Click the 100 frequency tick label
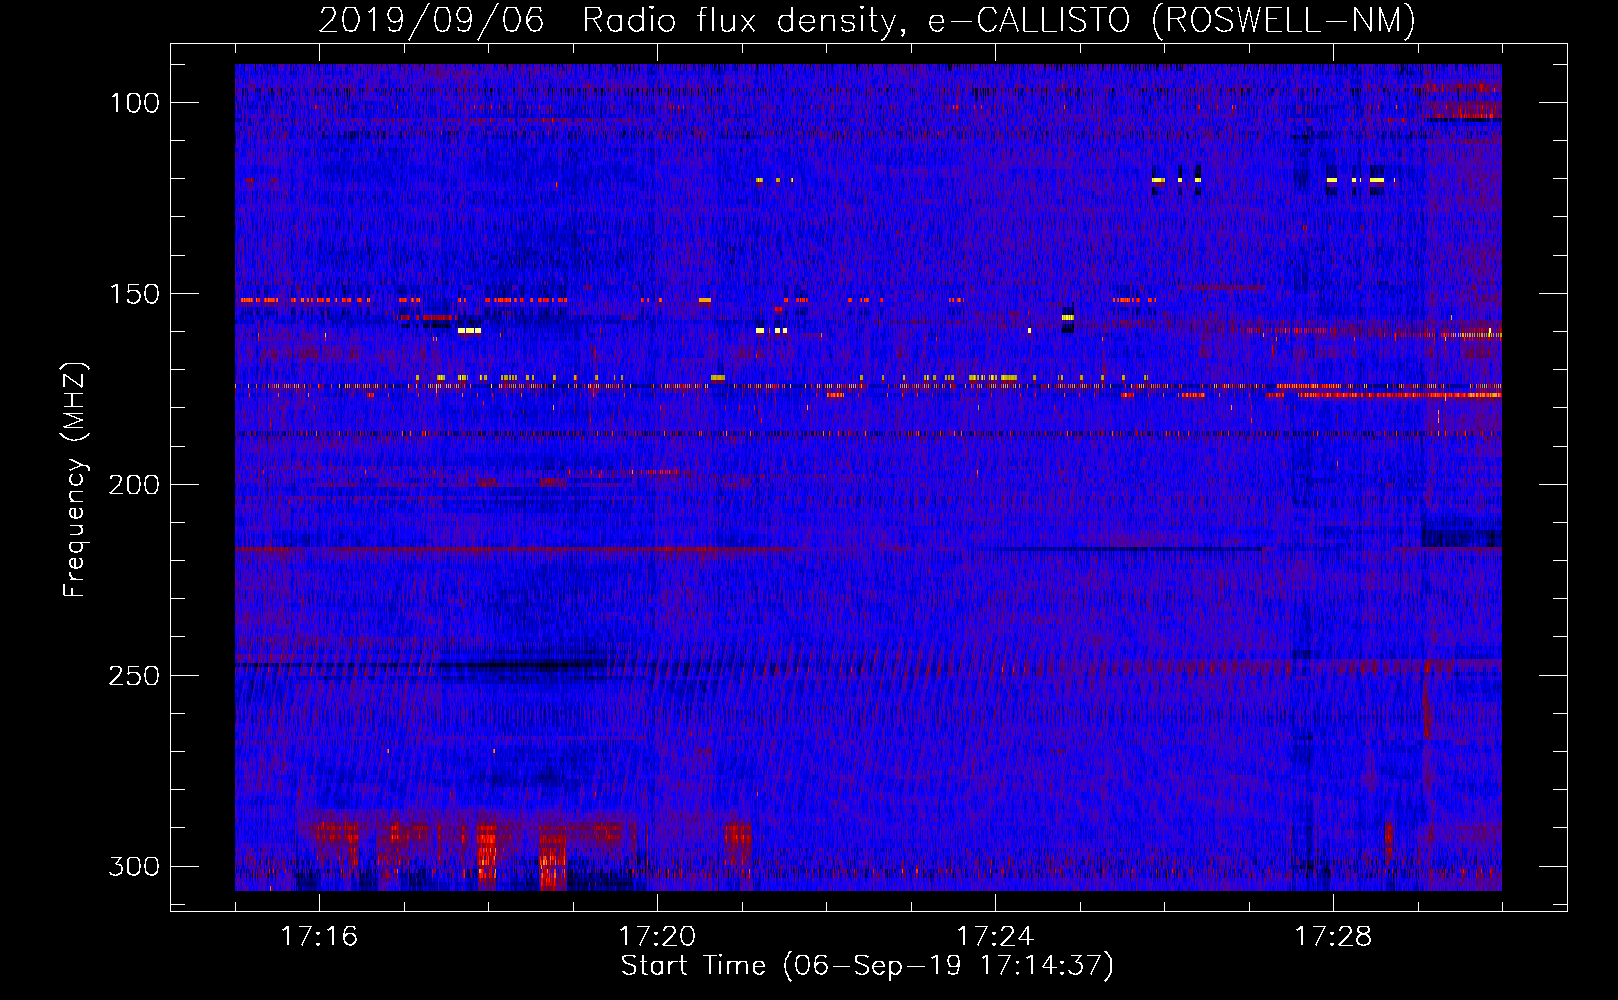1618x1000 pixels. pos(134,103)
